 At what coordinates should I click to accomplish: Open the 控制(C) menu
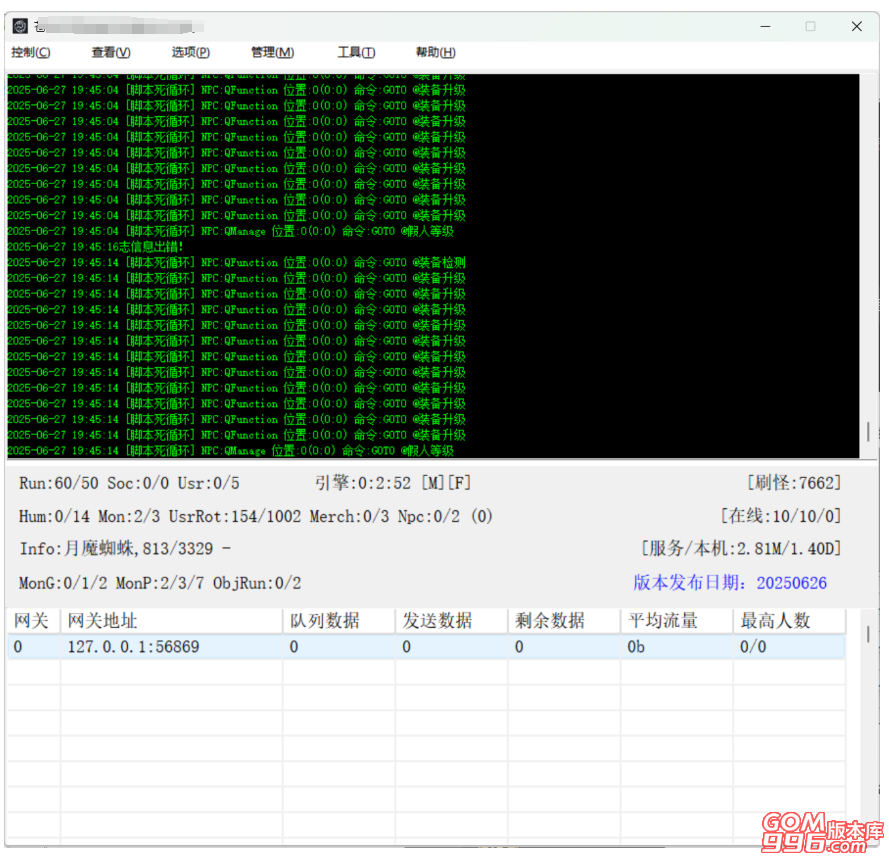pos(31,53)
